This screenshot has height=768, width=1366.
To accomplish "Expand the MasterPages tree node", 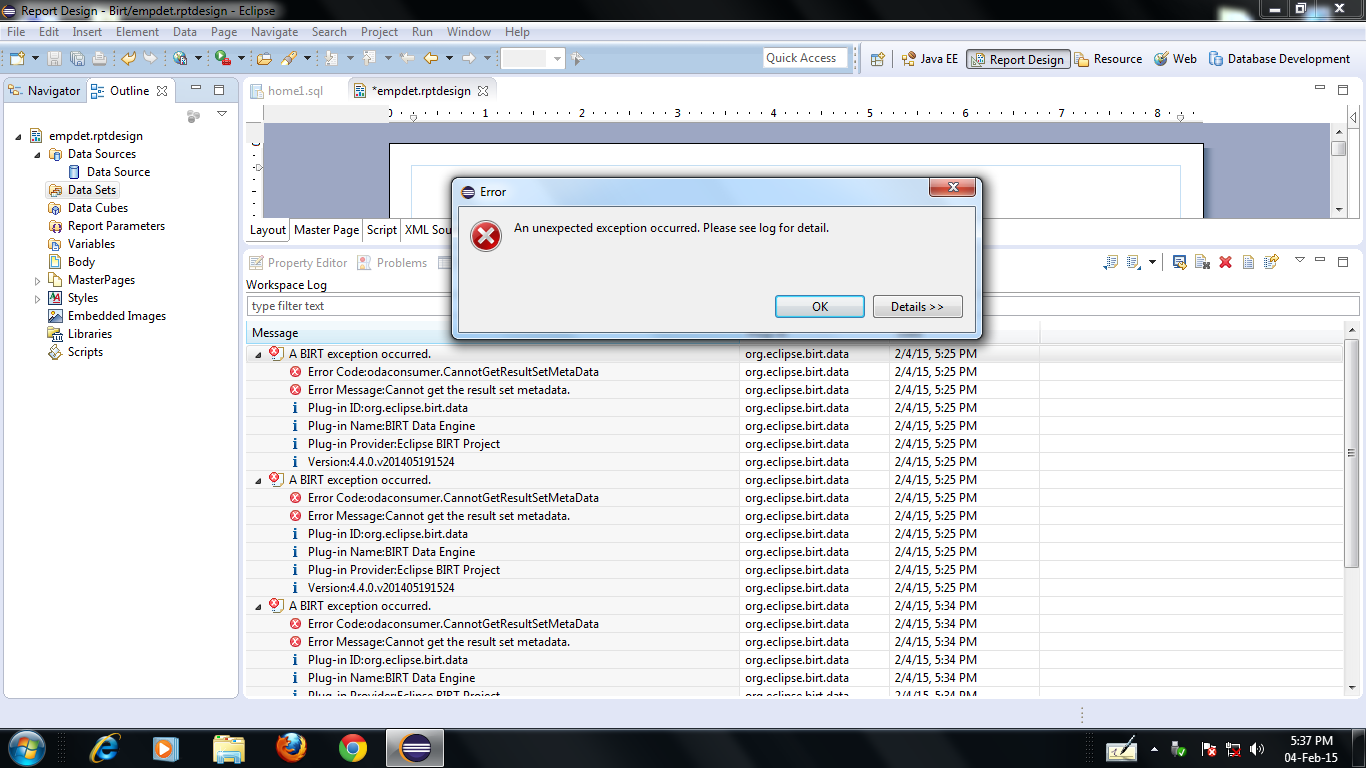I will click(38, 280).
